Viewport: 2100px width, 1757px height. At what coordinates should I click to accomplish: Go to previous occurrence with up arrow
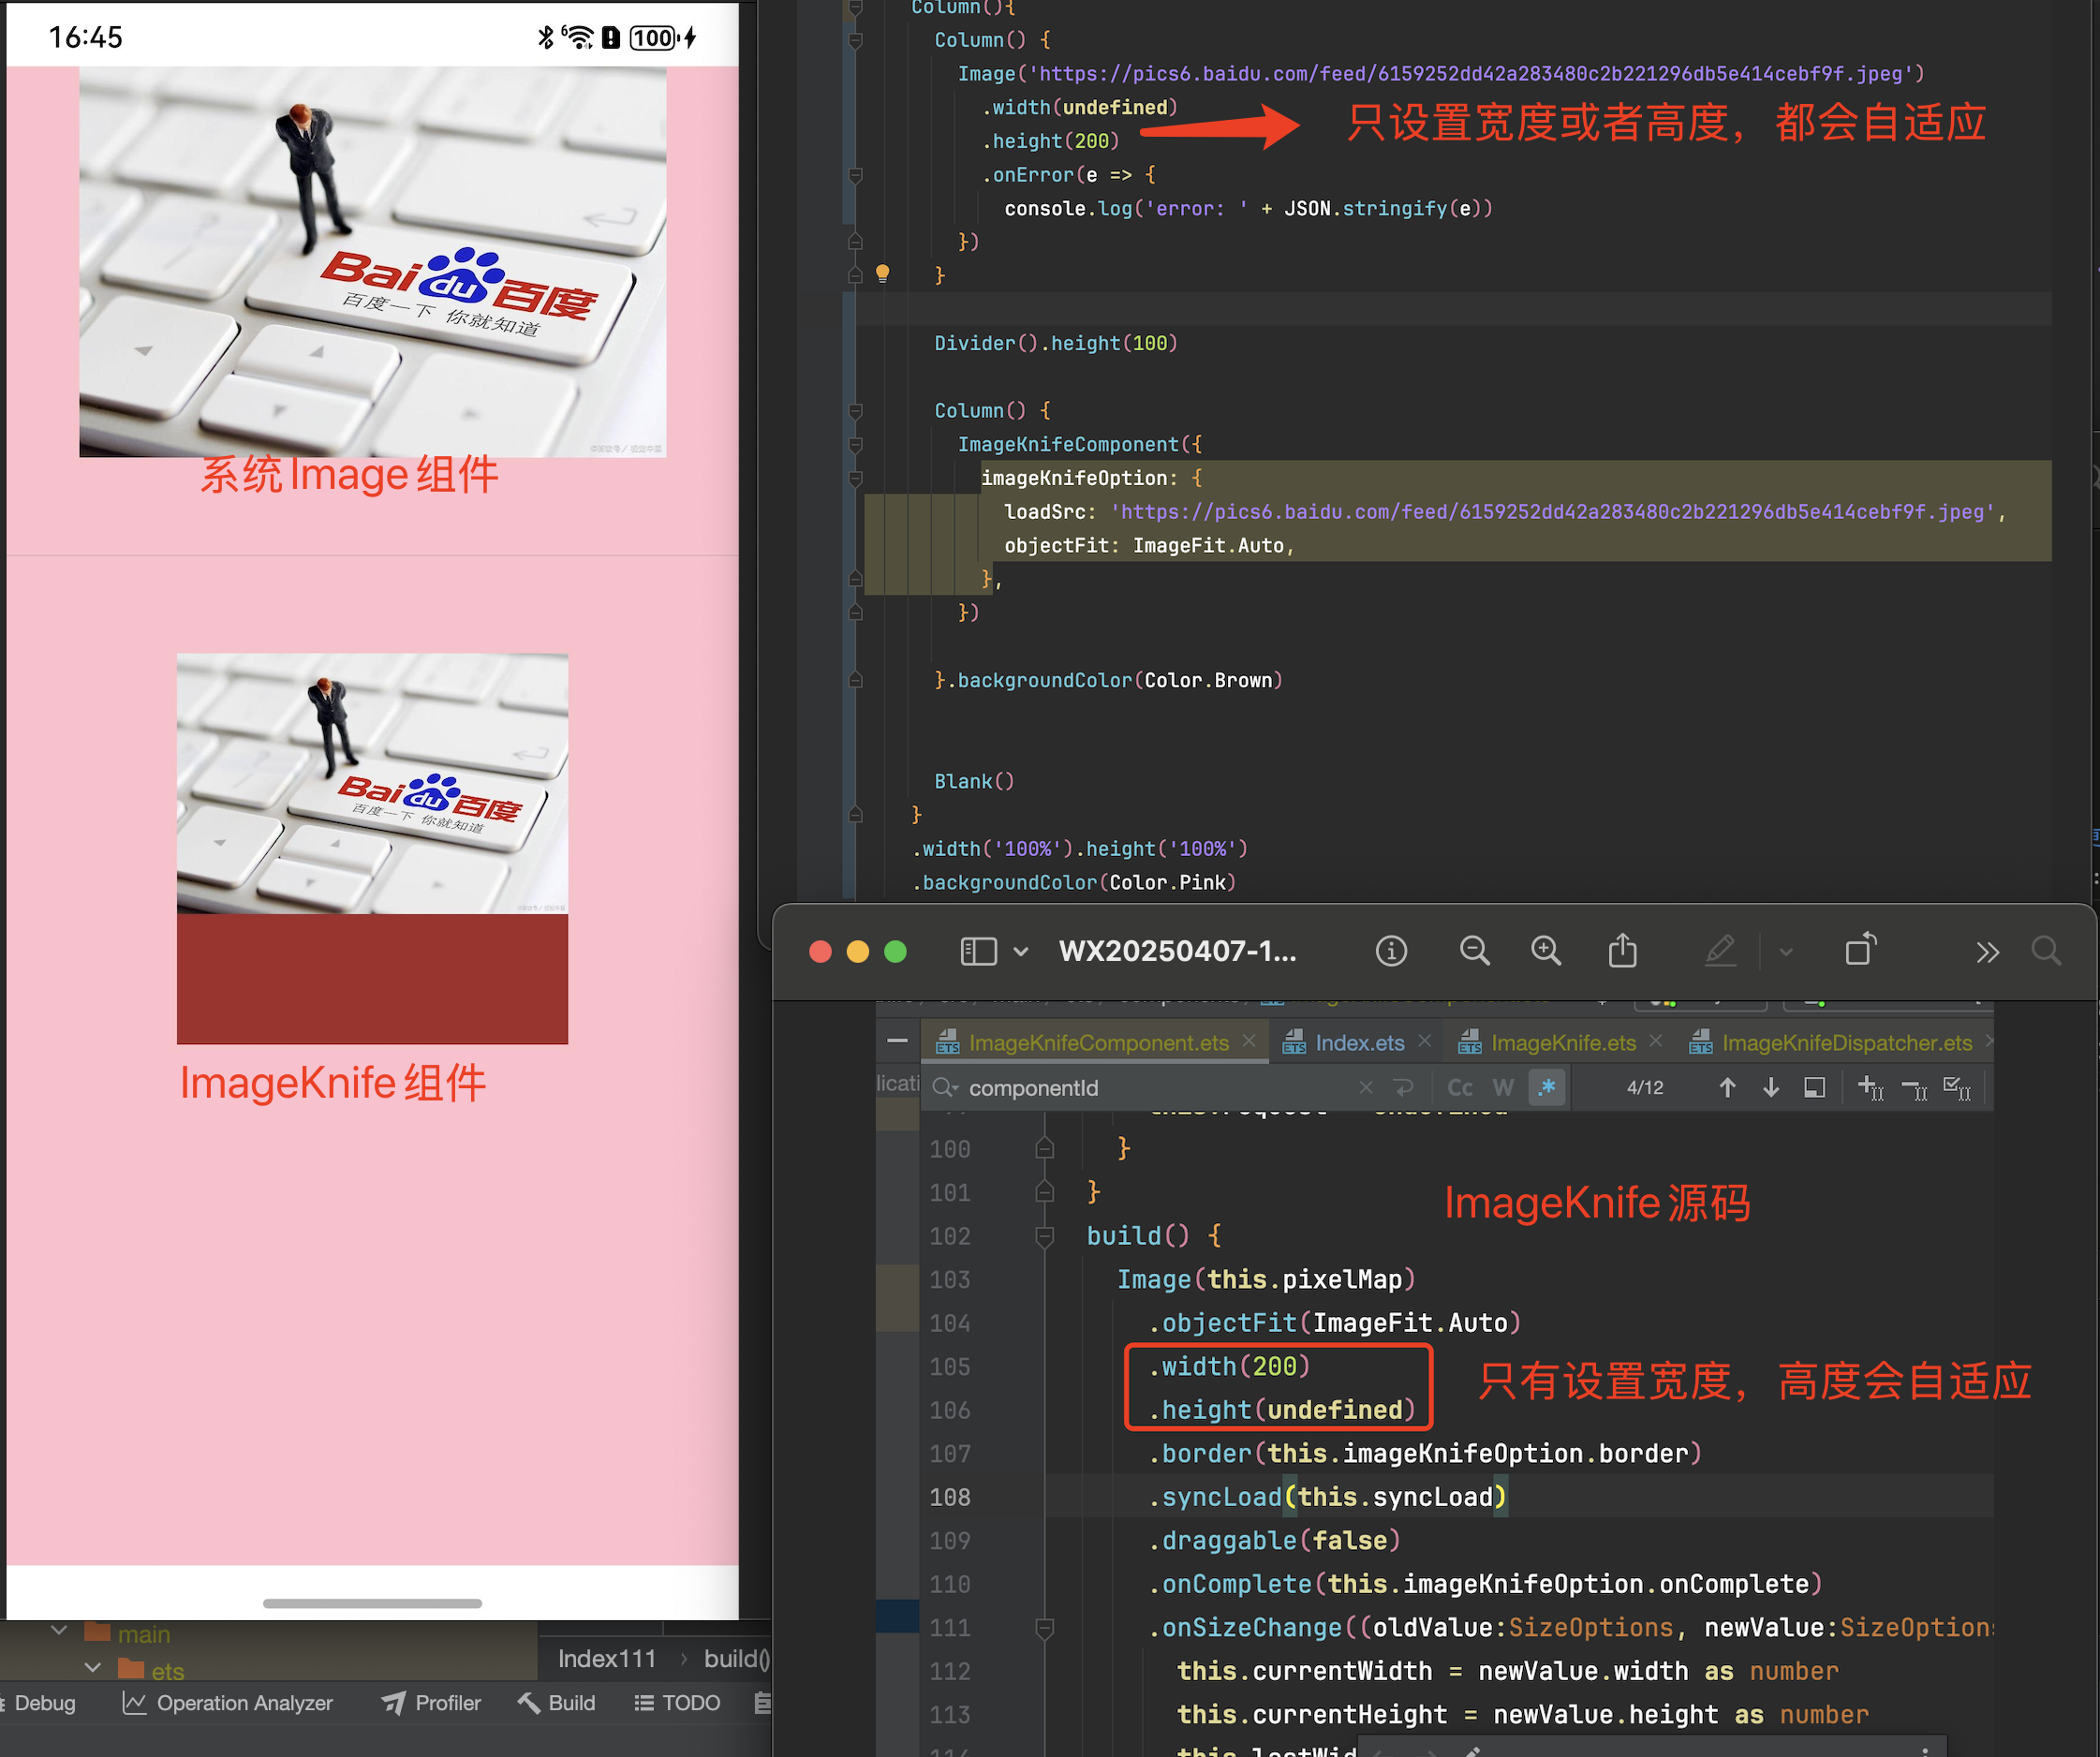pyautogui.click(x=1727, y=1087)
